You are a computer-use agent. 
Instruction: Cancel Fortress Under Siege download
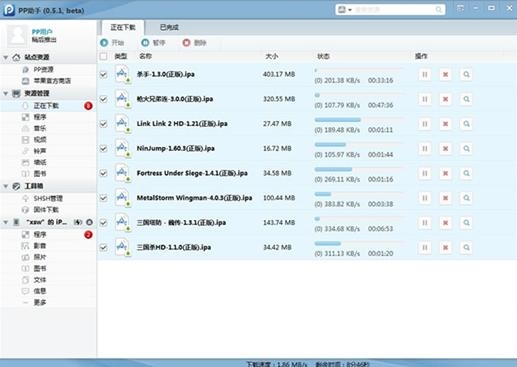point(445,173)
